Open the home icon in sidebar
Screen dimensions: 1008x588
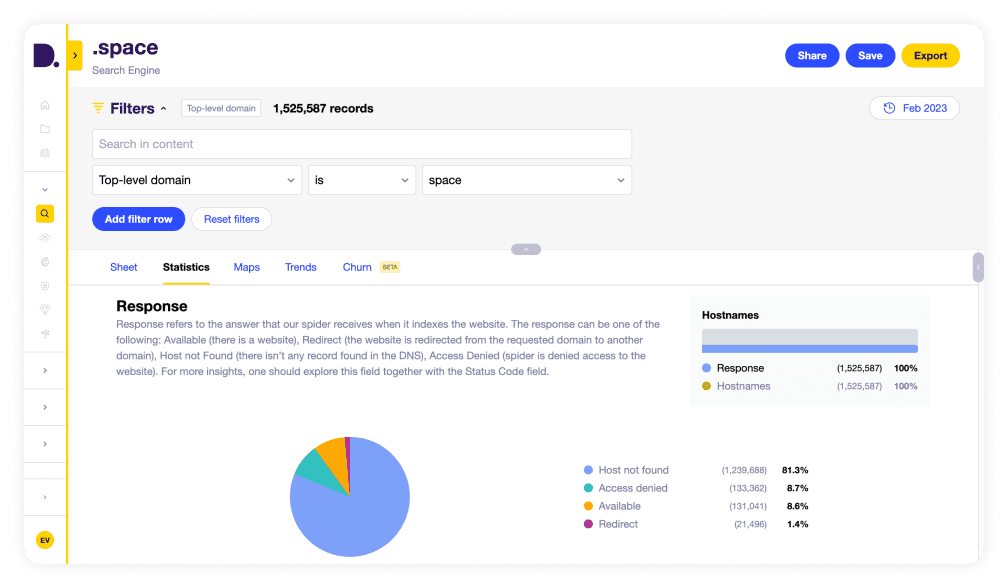click(45, 105)
